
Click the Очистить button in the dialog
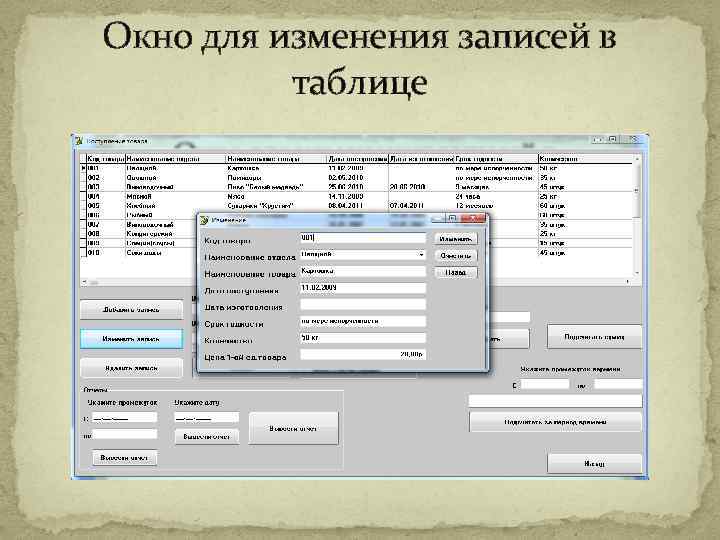coord(456,256)
